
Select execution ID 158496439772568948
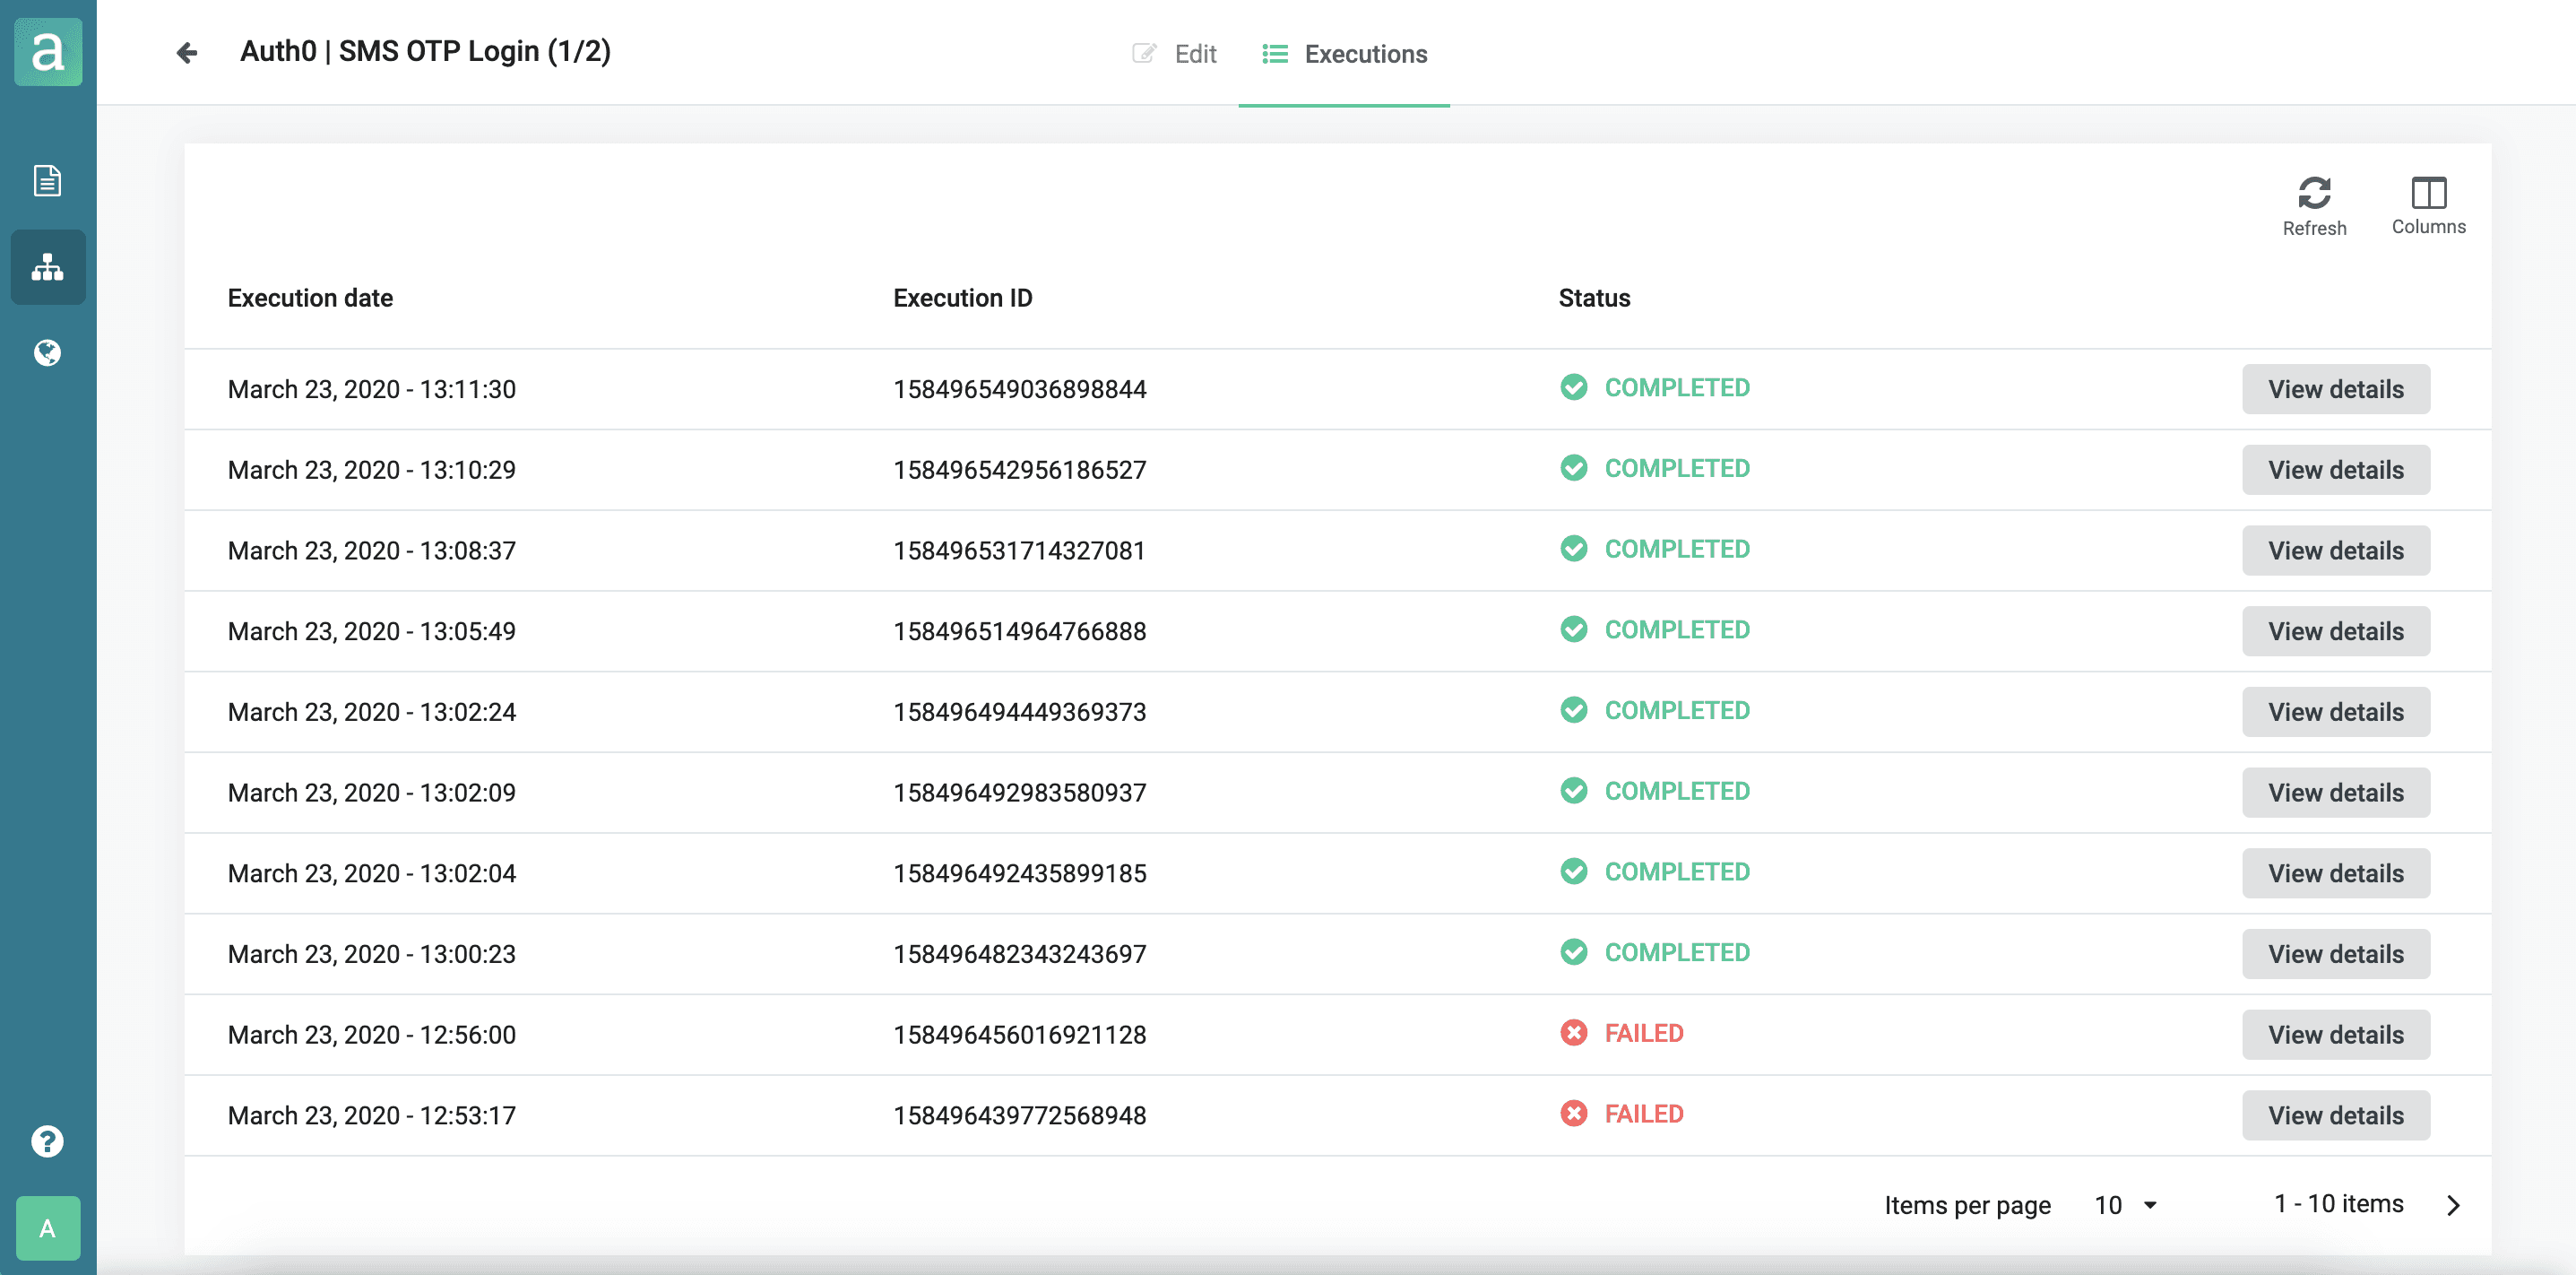(x=1019, y=1115)
